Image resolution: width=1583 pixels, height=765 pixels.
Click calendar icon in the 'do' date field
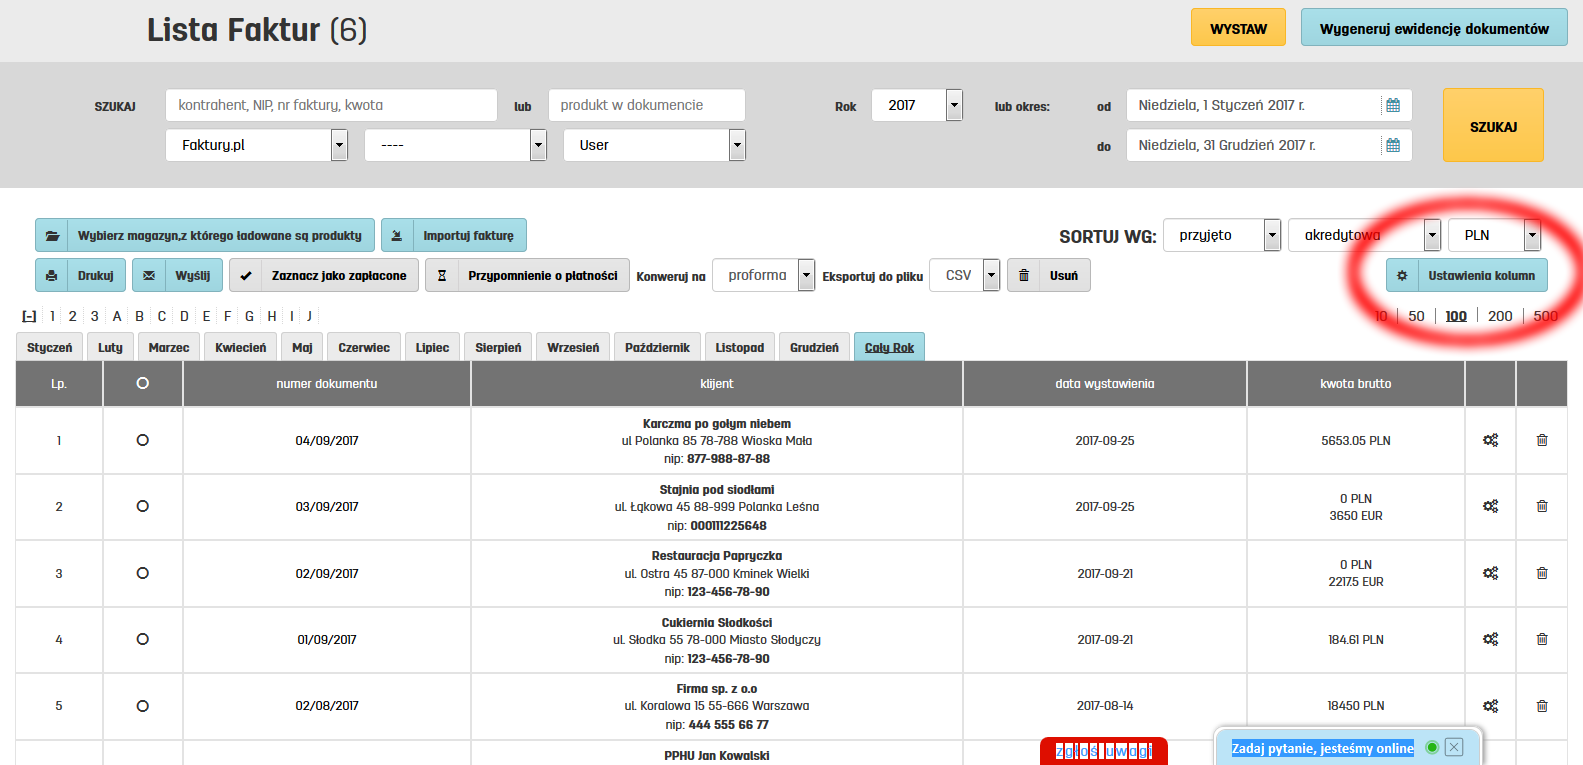coord(1392,145)
